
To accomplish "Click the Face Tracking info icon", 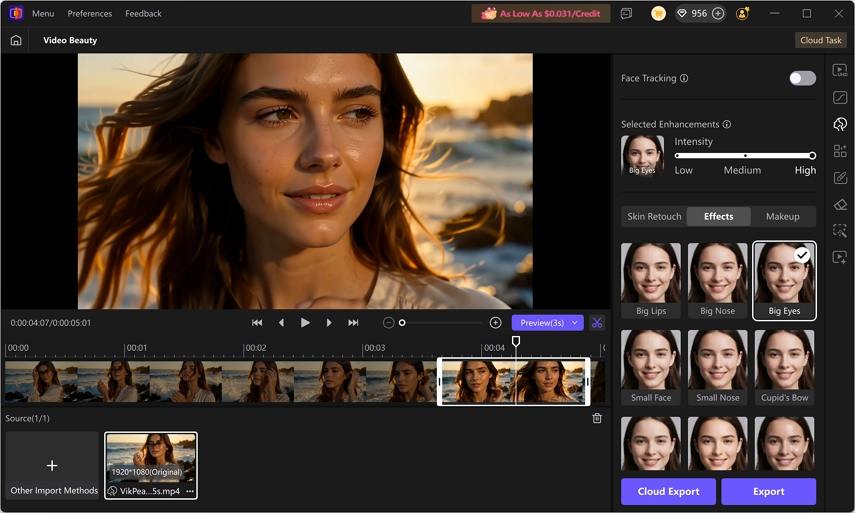I will (684, 78).
